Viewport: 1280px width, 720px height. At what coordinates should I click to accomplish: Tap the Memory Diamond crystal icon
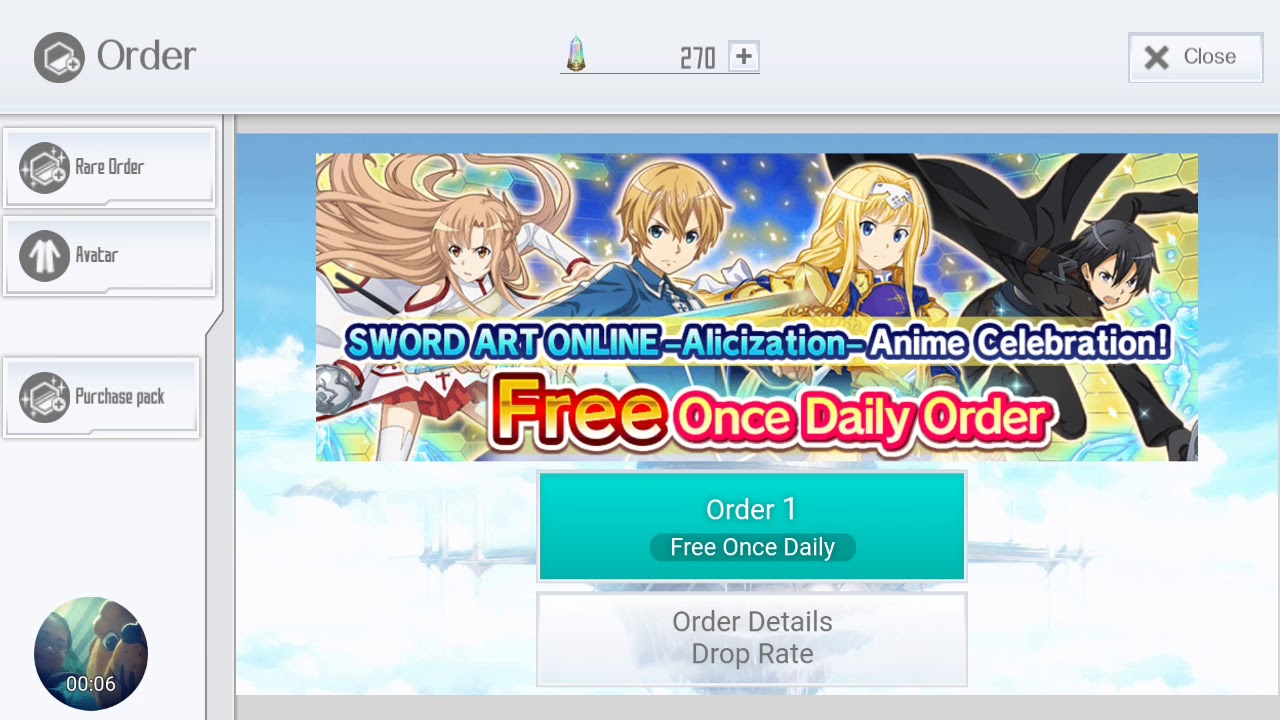(x=575, y=55)
